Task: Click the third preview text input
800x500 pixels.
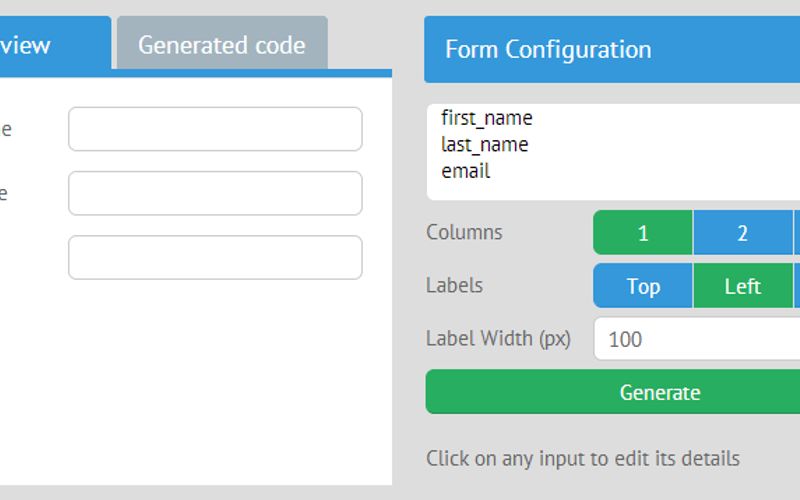Action: coord(215,258)
